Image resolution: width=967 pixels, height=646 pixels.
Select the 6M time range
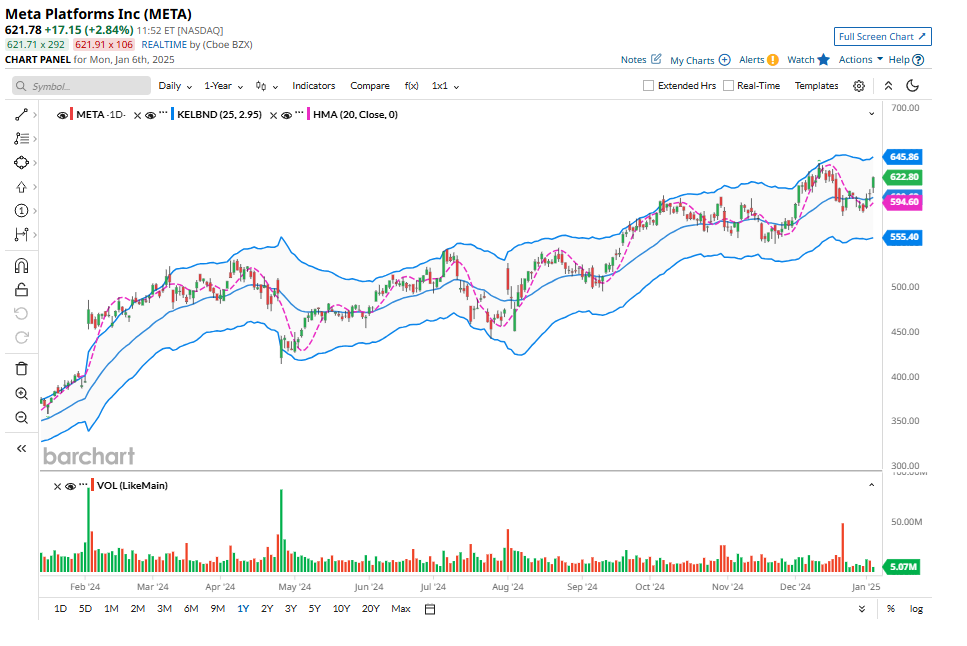tap(190, 609)
